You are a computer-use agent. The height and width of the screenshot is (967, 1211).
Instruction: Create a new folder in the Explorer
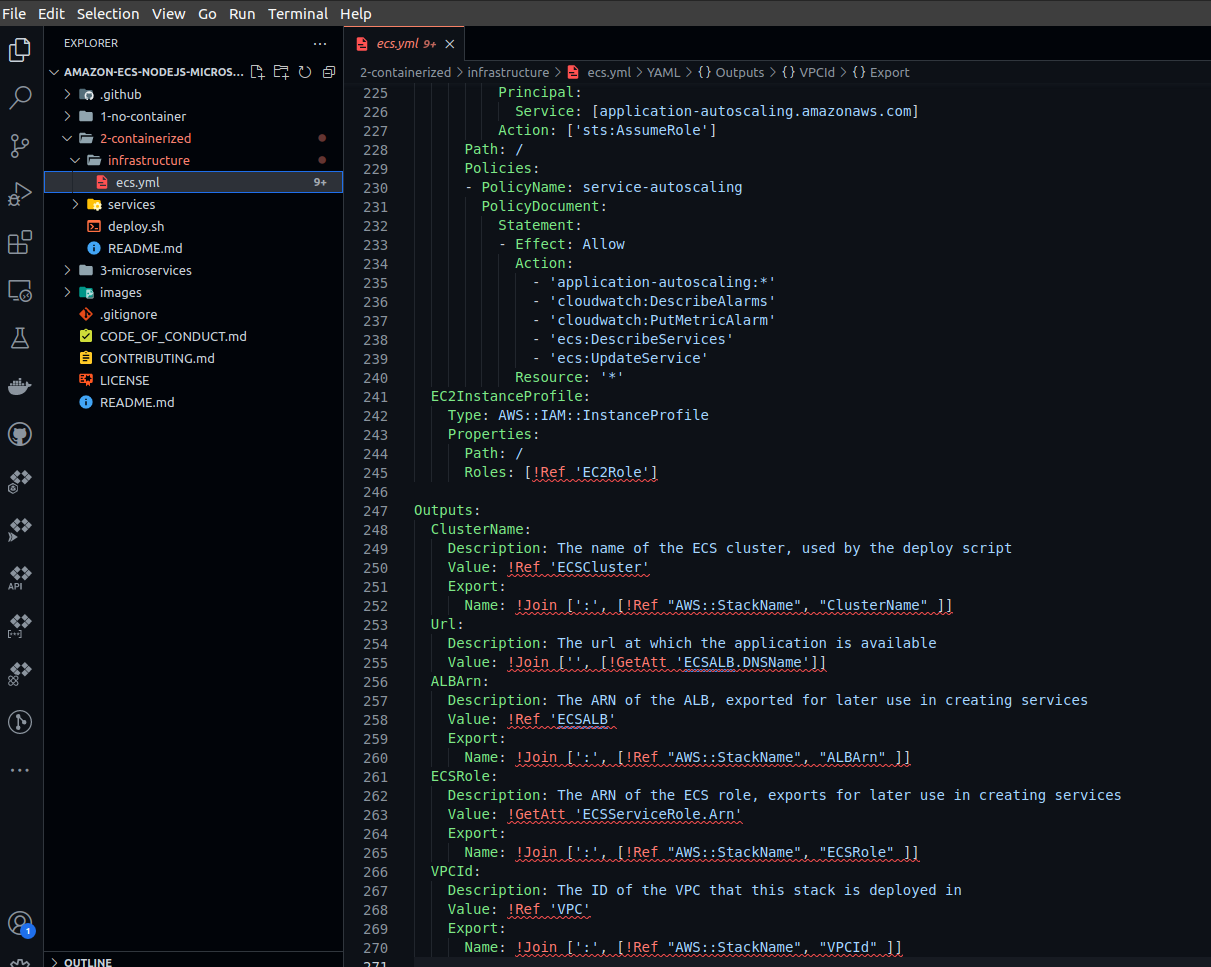pyautogui.click(x=281, y=72)
